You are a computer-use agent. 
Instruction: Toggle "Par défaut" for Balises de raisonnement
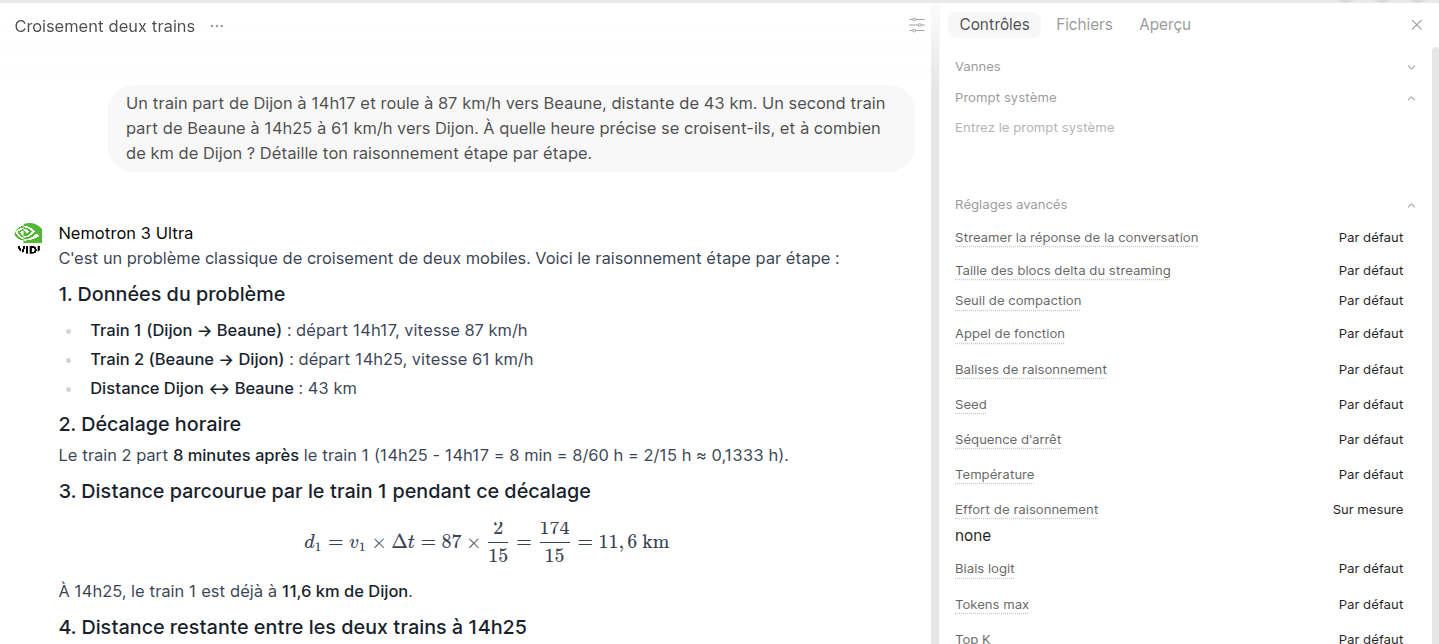click(1371, 370)
